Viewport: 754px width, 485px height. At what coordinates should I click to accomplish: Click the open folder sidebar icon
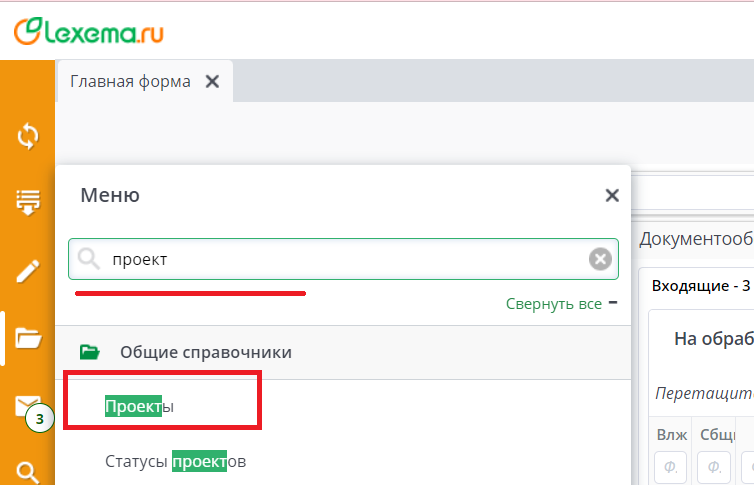pos(28,339)
